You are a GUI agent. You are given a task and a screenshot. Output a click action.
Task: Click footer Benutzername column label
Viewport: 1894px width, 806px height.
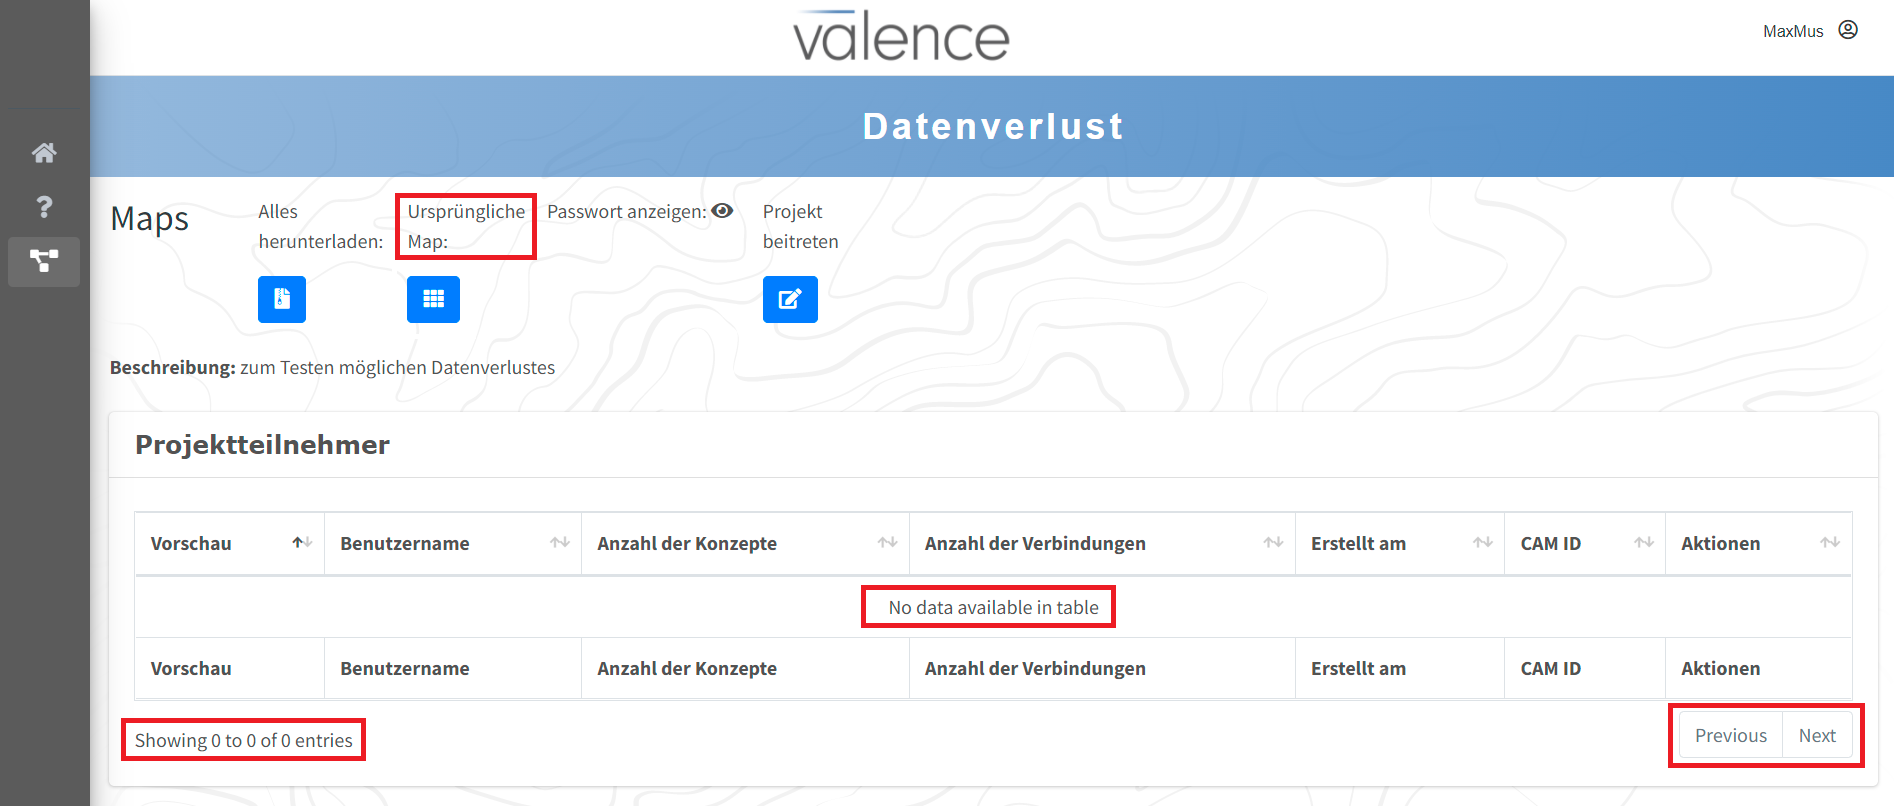click(405, 668)
